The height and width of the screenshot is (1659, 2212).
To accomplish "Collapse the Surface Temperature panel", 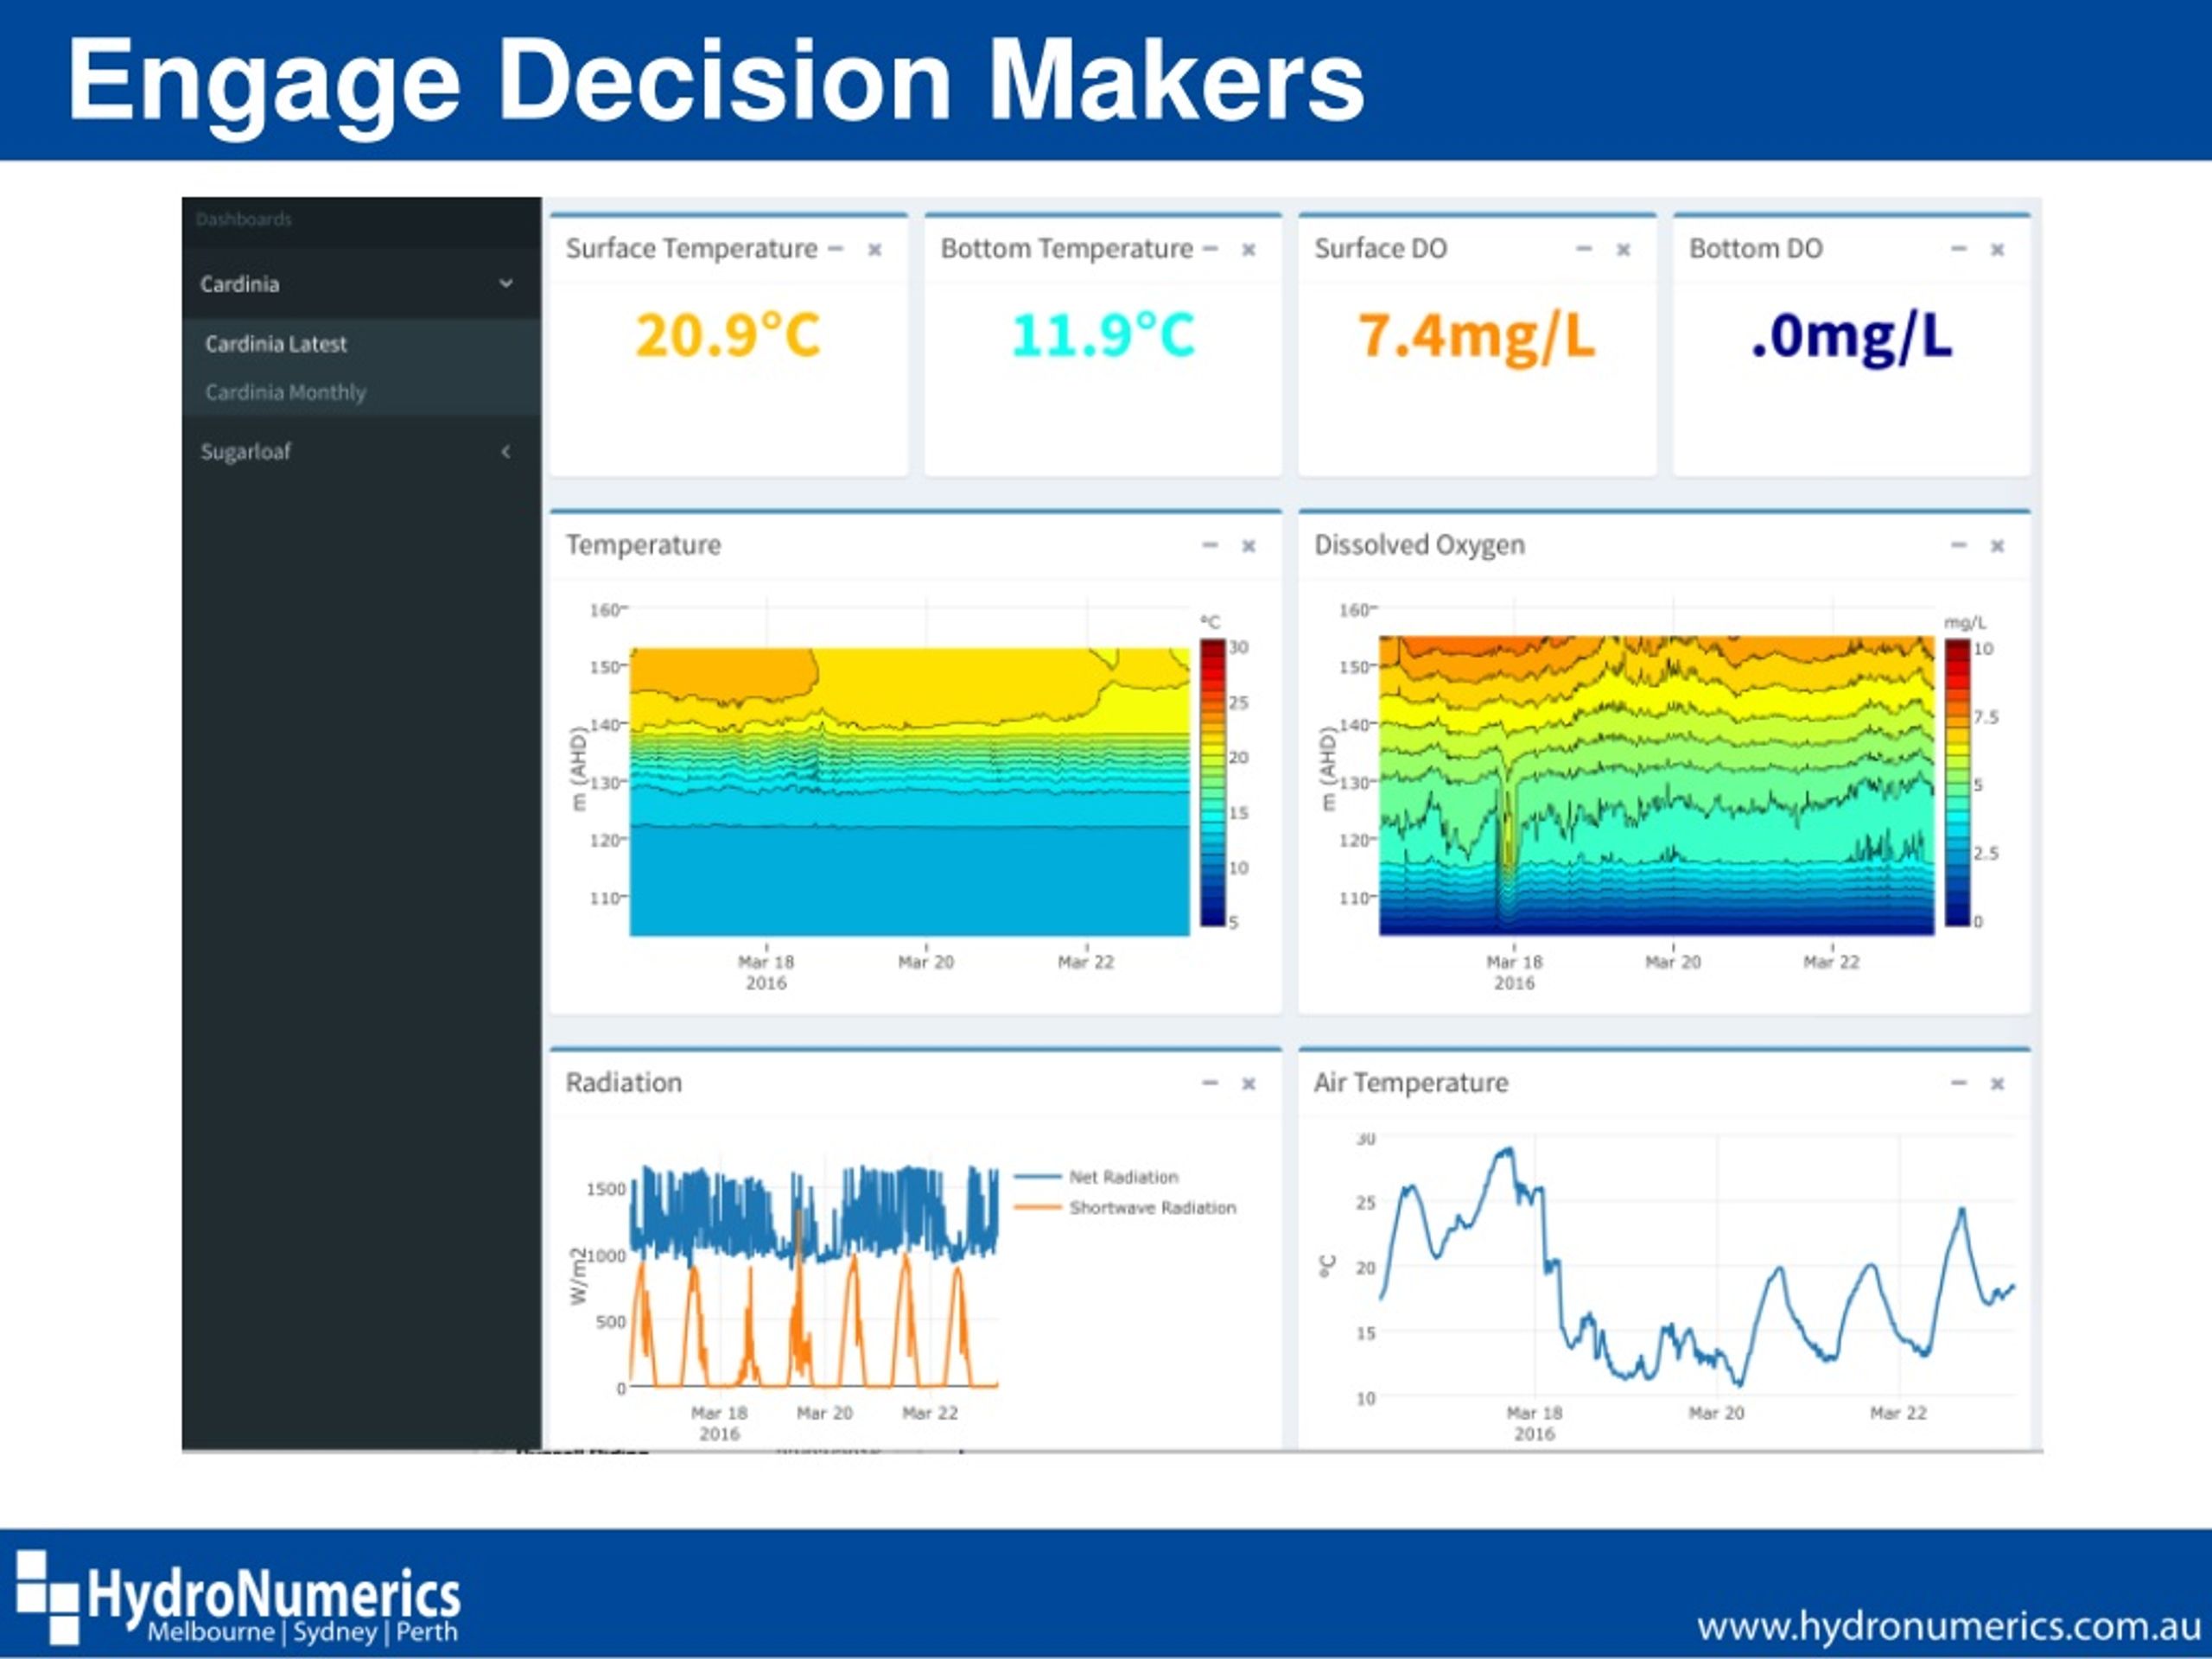I will [836, 249].
